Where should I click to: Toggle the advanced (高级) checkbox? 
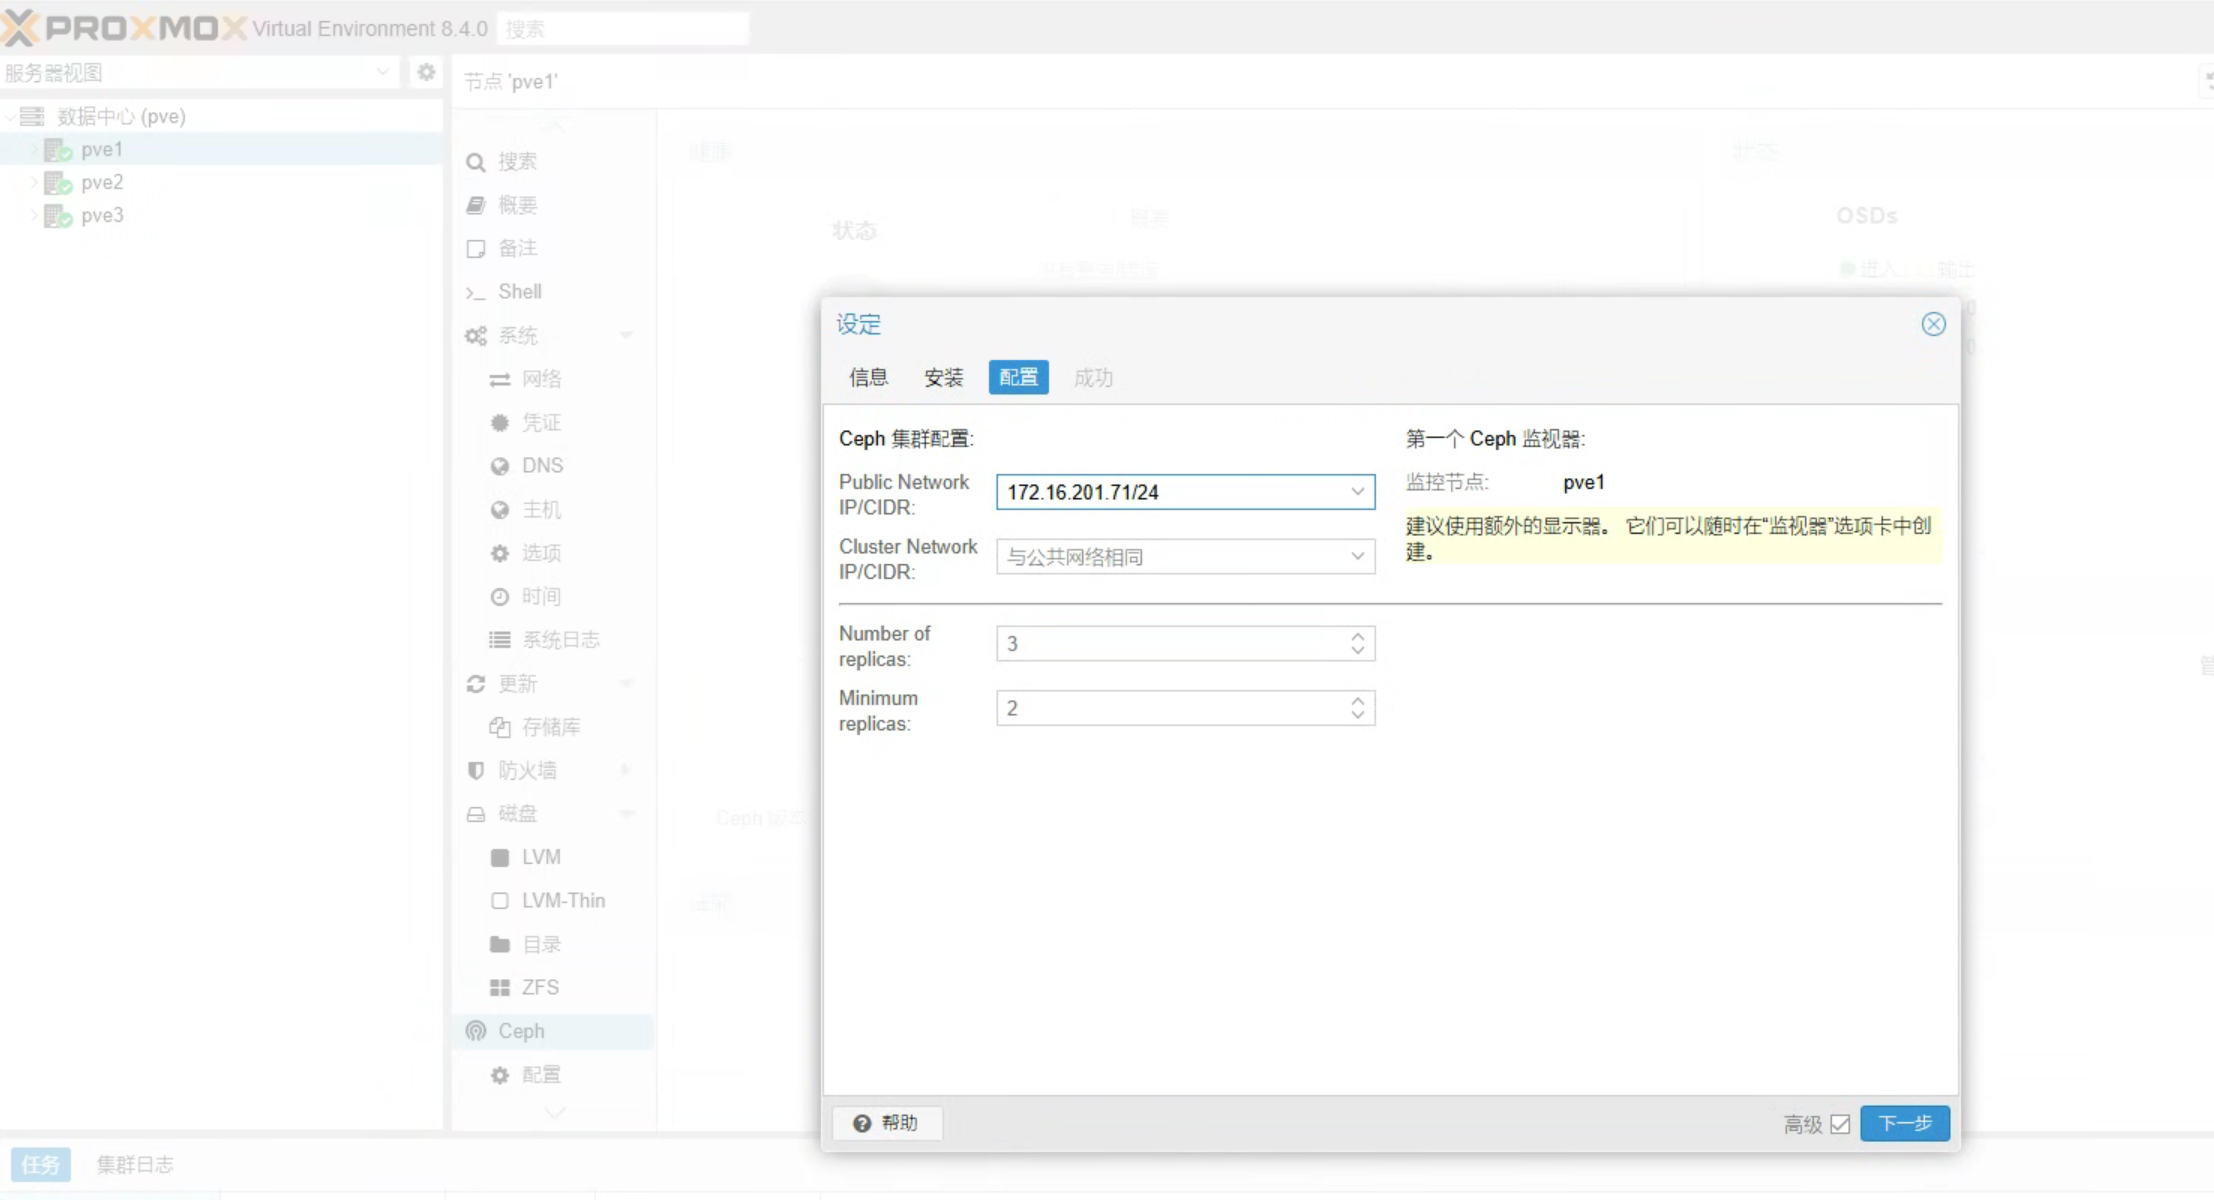point(1840,1124)
